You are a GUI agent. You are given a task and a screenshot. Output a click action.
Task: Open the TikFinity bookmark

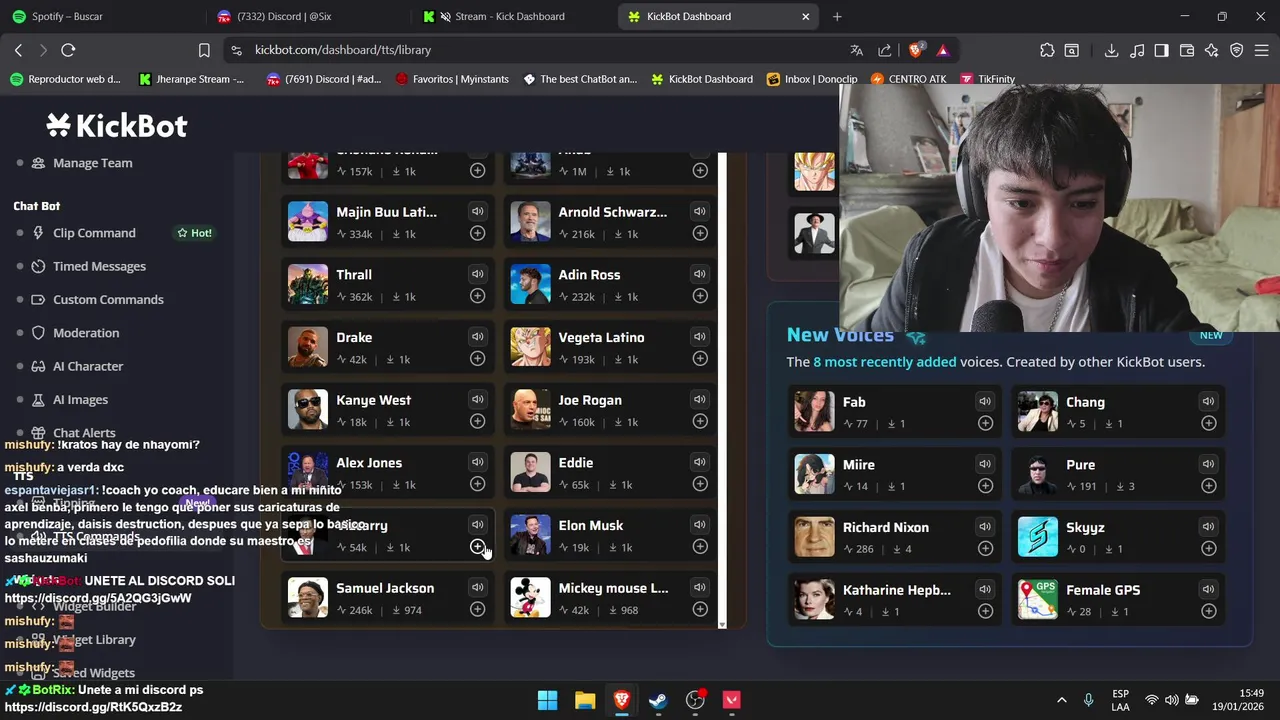click(x=988, y=79)
